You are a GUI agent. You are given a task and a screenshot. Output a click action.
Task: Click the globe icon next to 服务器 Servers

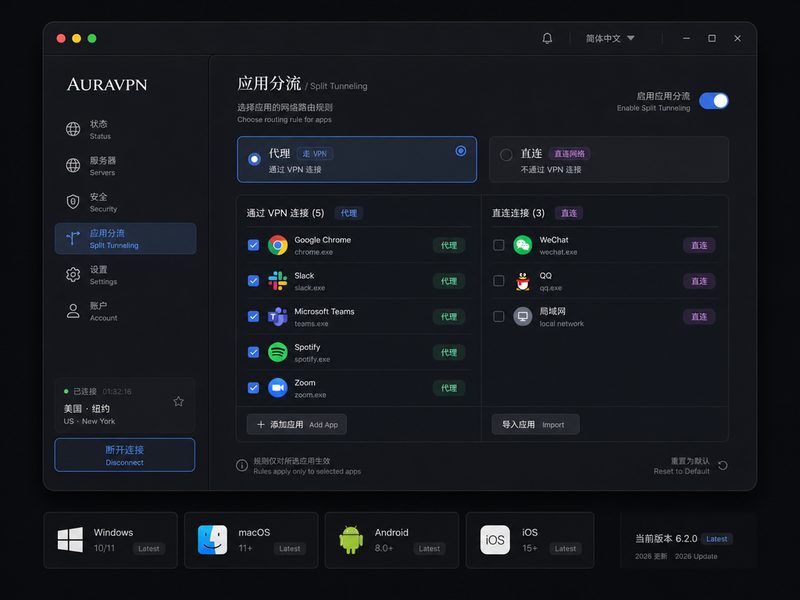click(73, 165)
